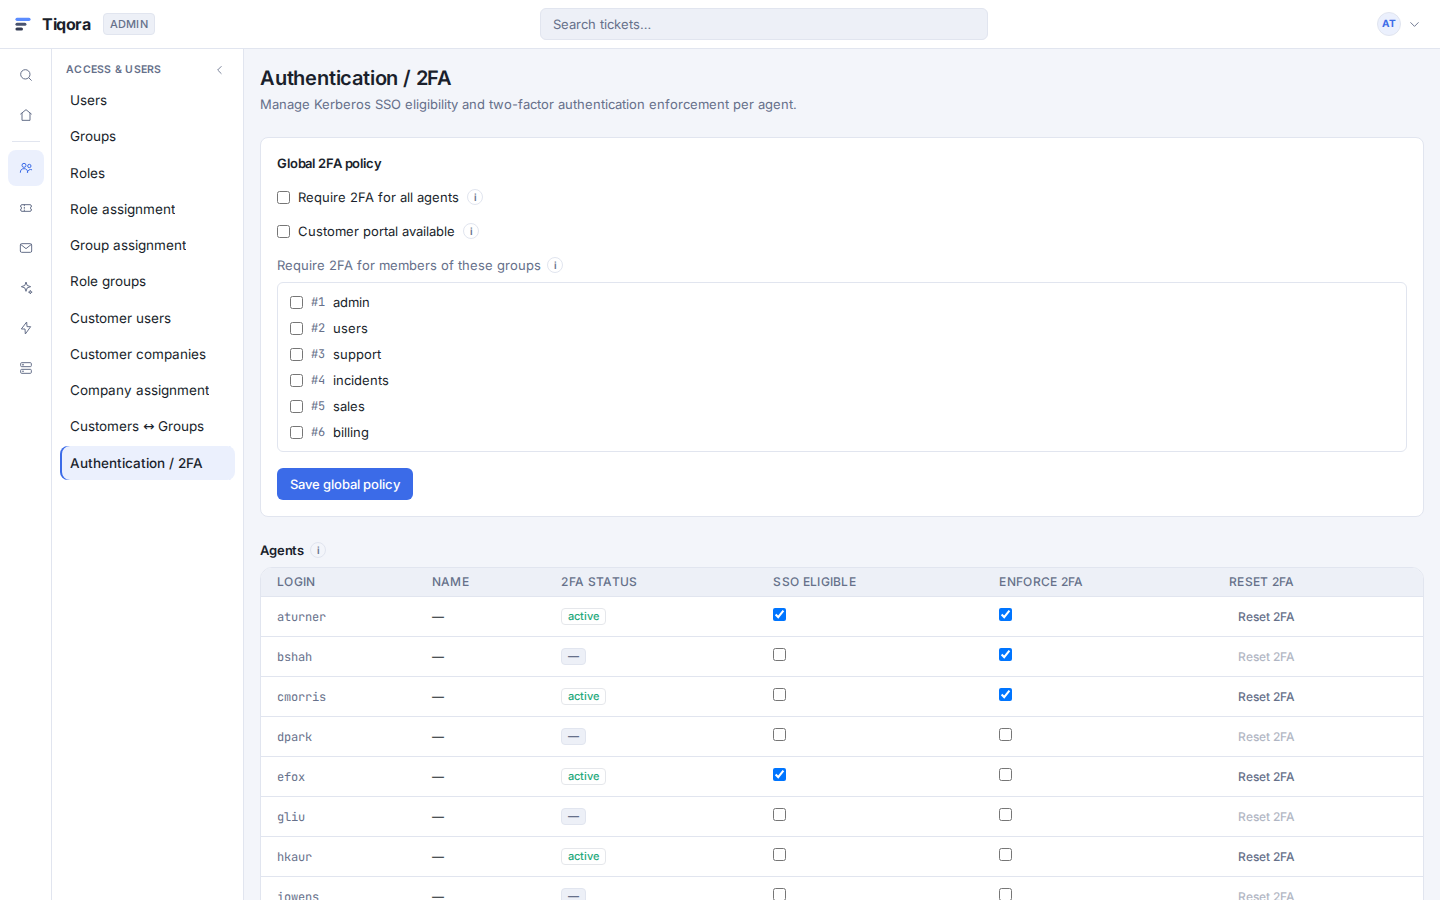1440x900 pixels.
Task: Open the ticket icon in the sidebar rail
Action: (26, 208)
